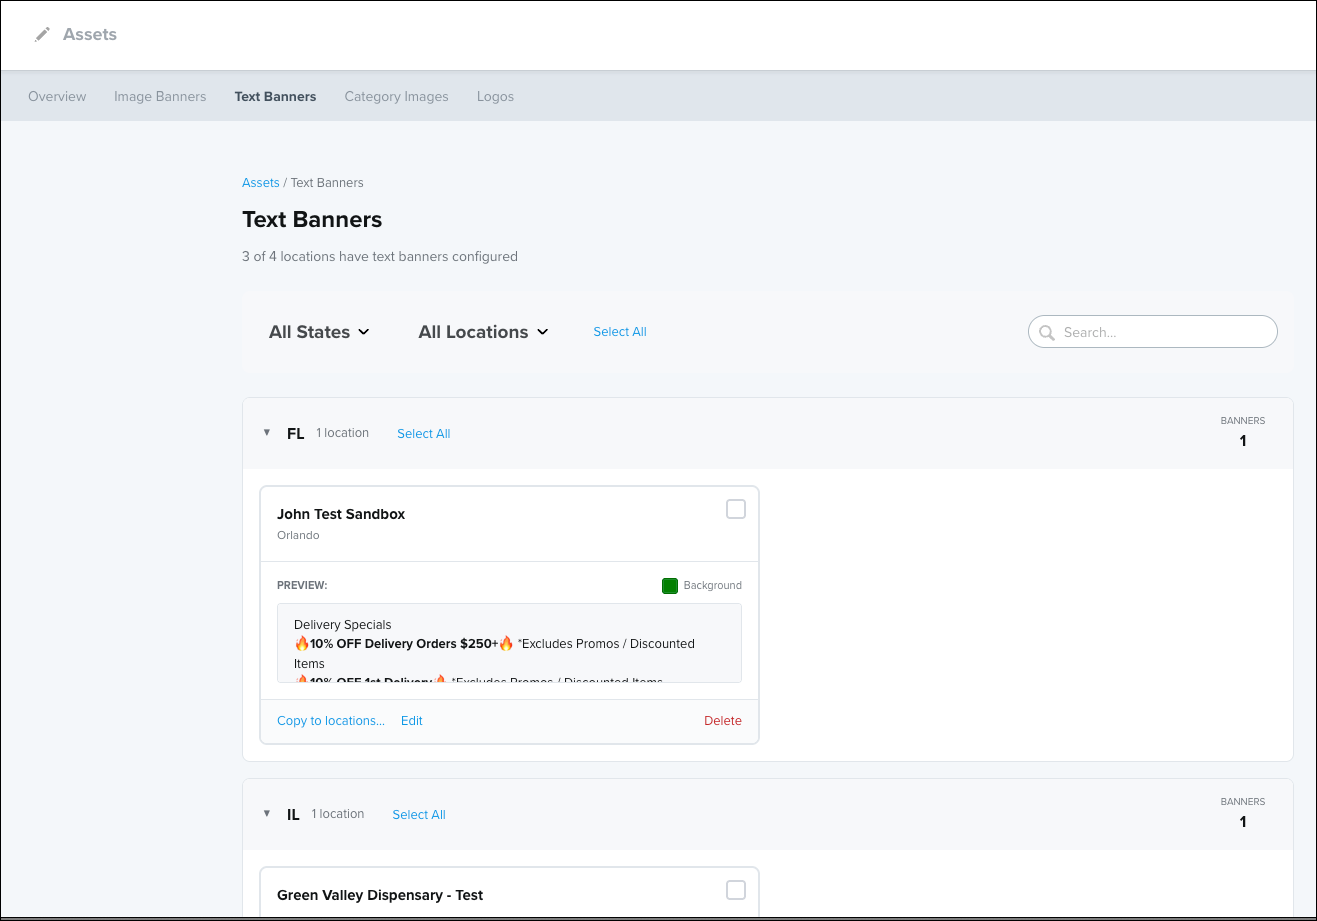This screenshot has width=1317, height=921.
Task: Click the locations configured summary text
Action: coord(380,257)
